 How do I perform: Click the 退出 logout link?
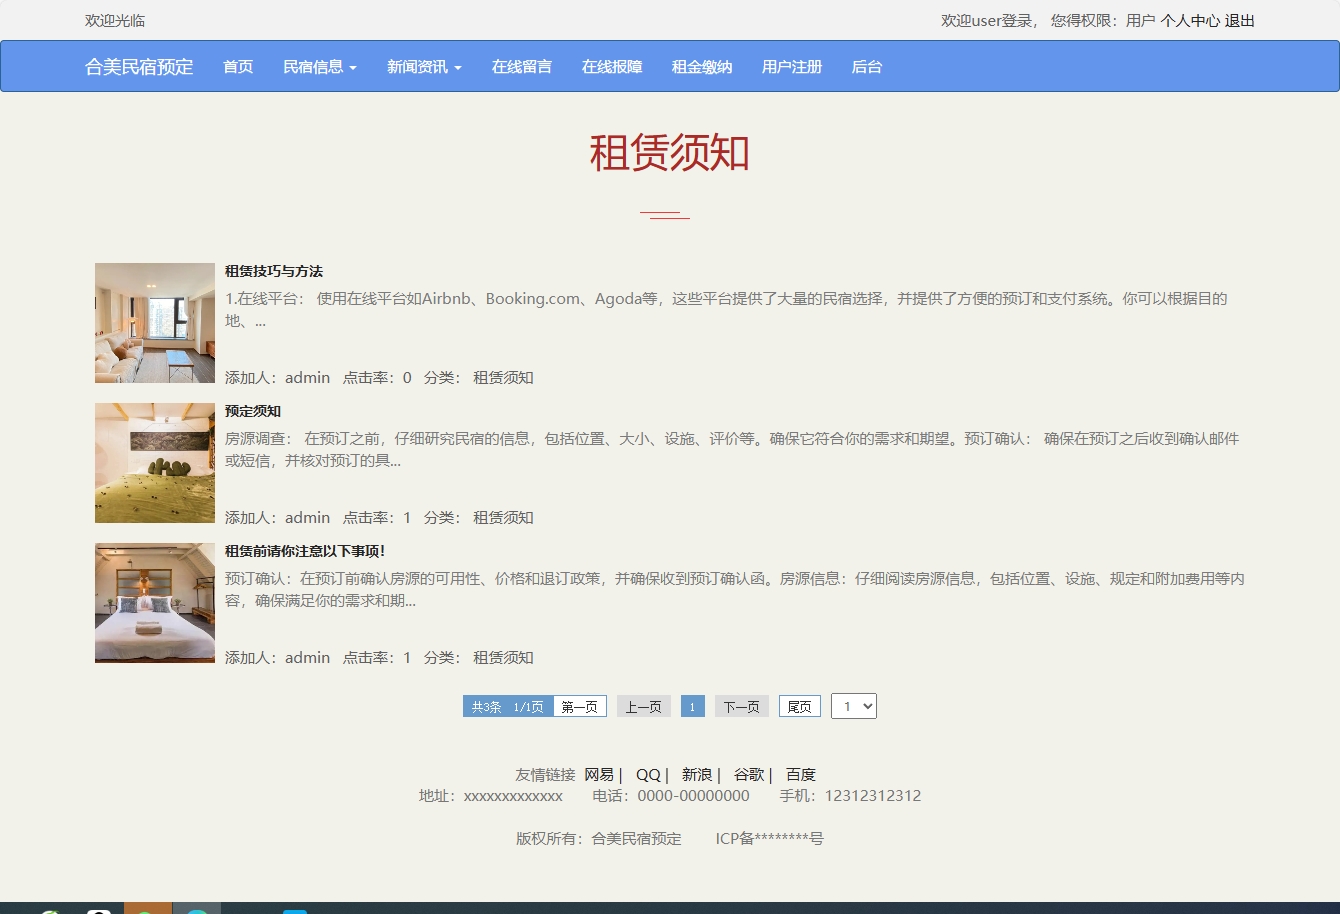coord(1240,20)
